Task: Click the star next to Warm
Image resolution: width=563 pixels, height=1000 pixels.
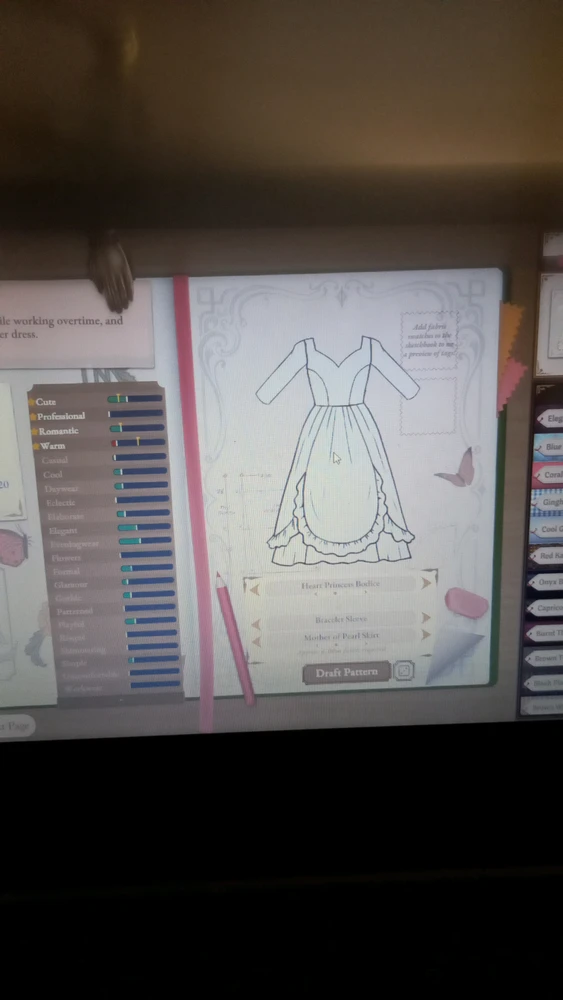Action: (36, 446)
